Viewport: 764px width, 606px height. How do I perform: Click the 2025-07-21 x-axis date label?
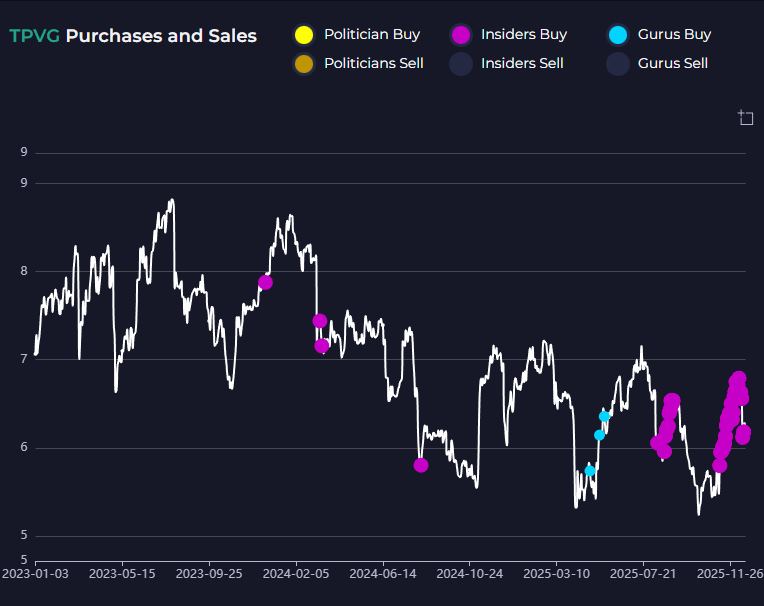coord(643,574)
